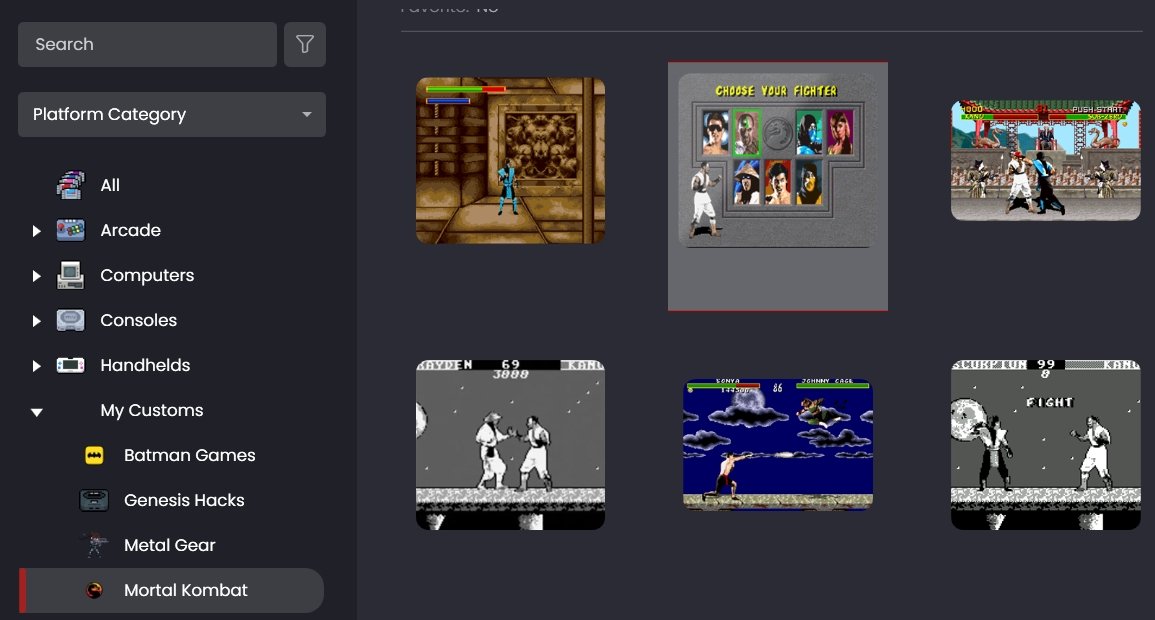Open the Scorpion vs Kano FIGHT screenshot
This screenshot has height=620, width=1155.
point(1046,445)
